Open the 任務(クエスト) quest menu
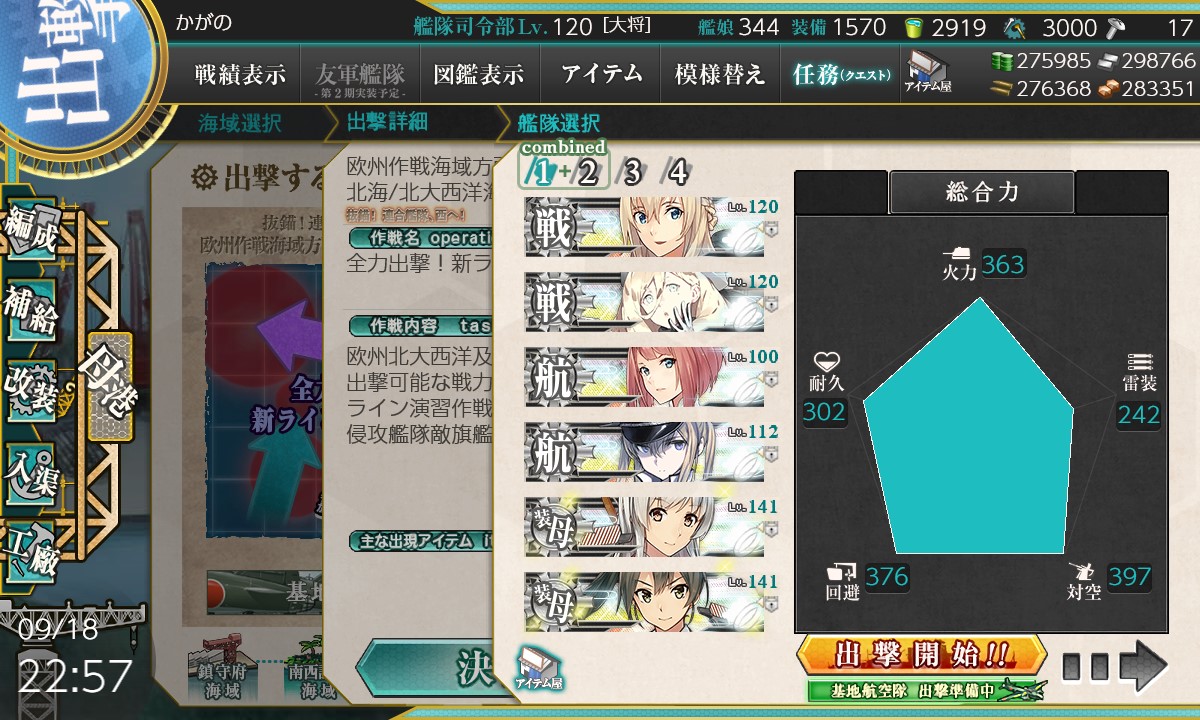1200x720 pixels. click(x=841, y=75)
